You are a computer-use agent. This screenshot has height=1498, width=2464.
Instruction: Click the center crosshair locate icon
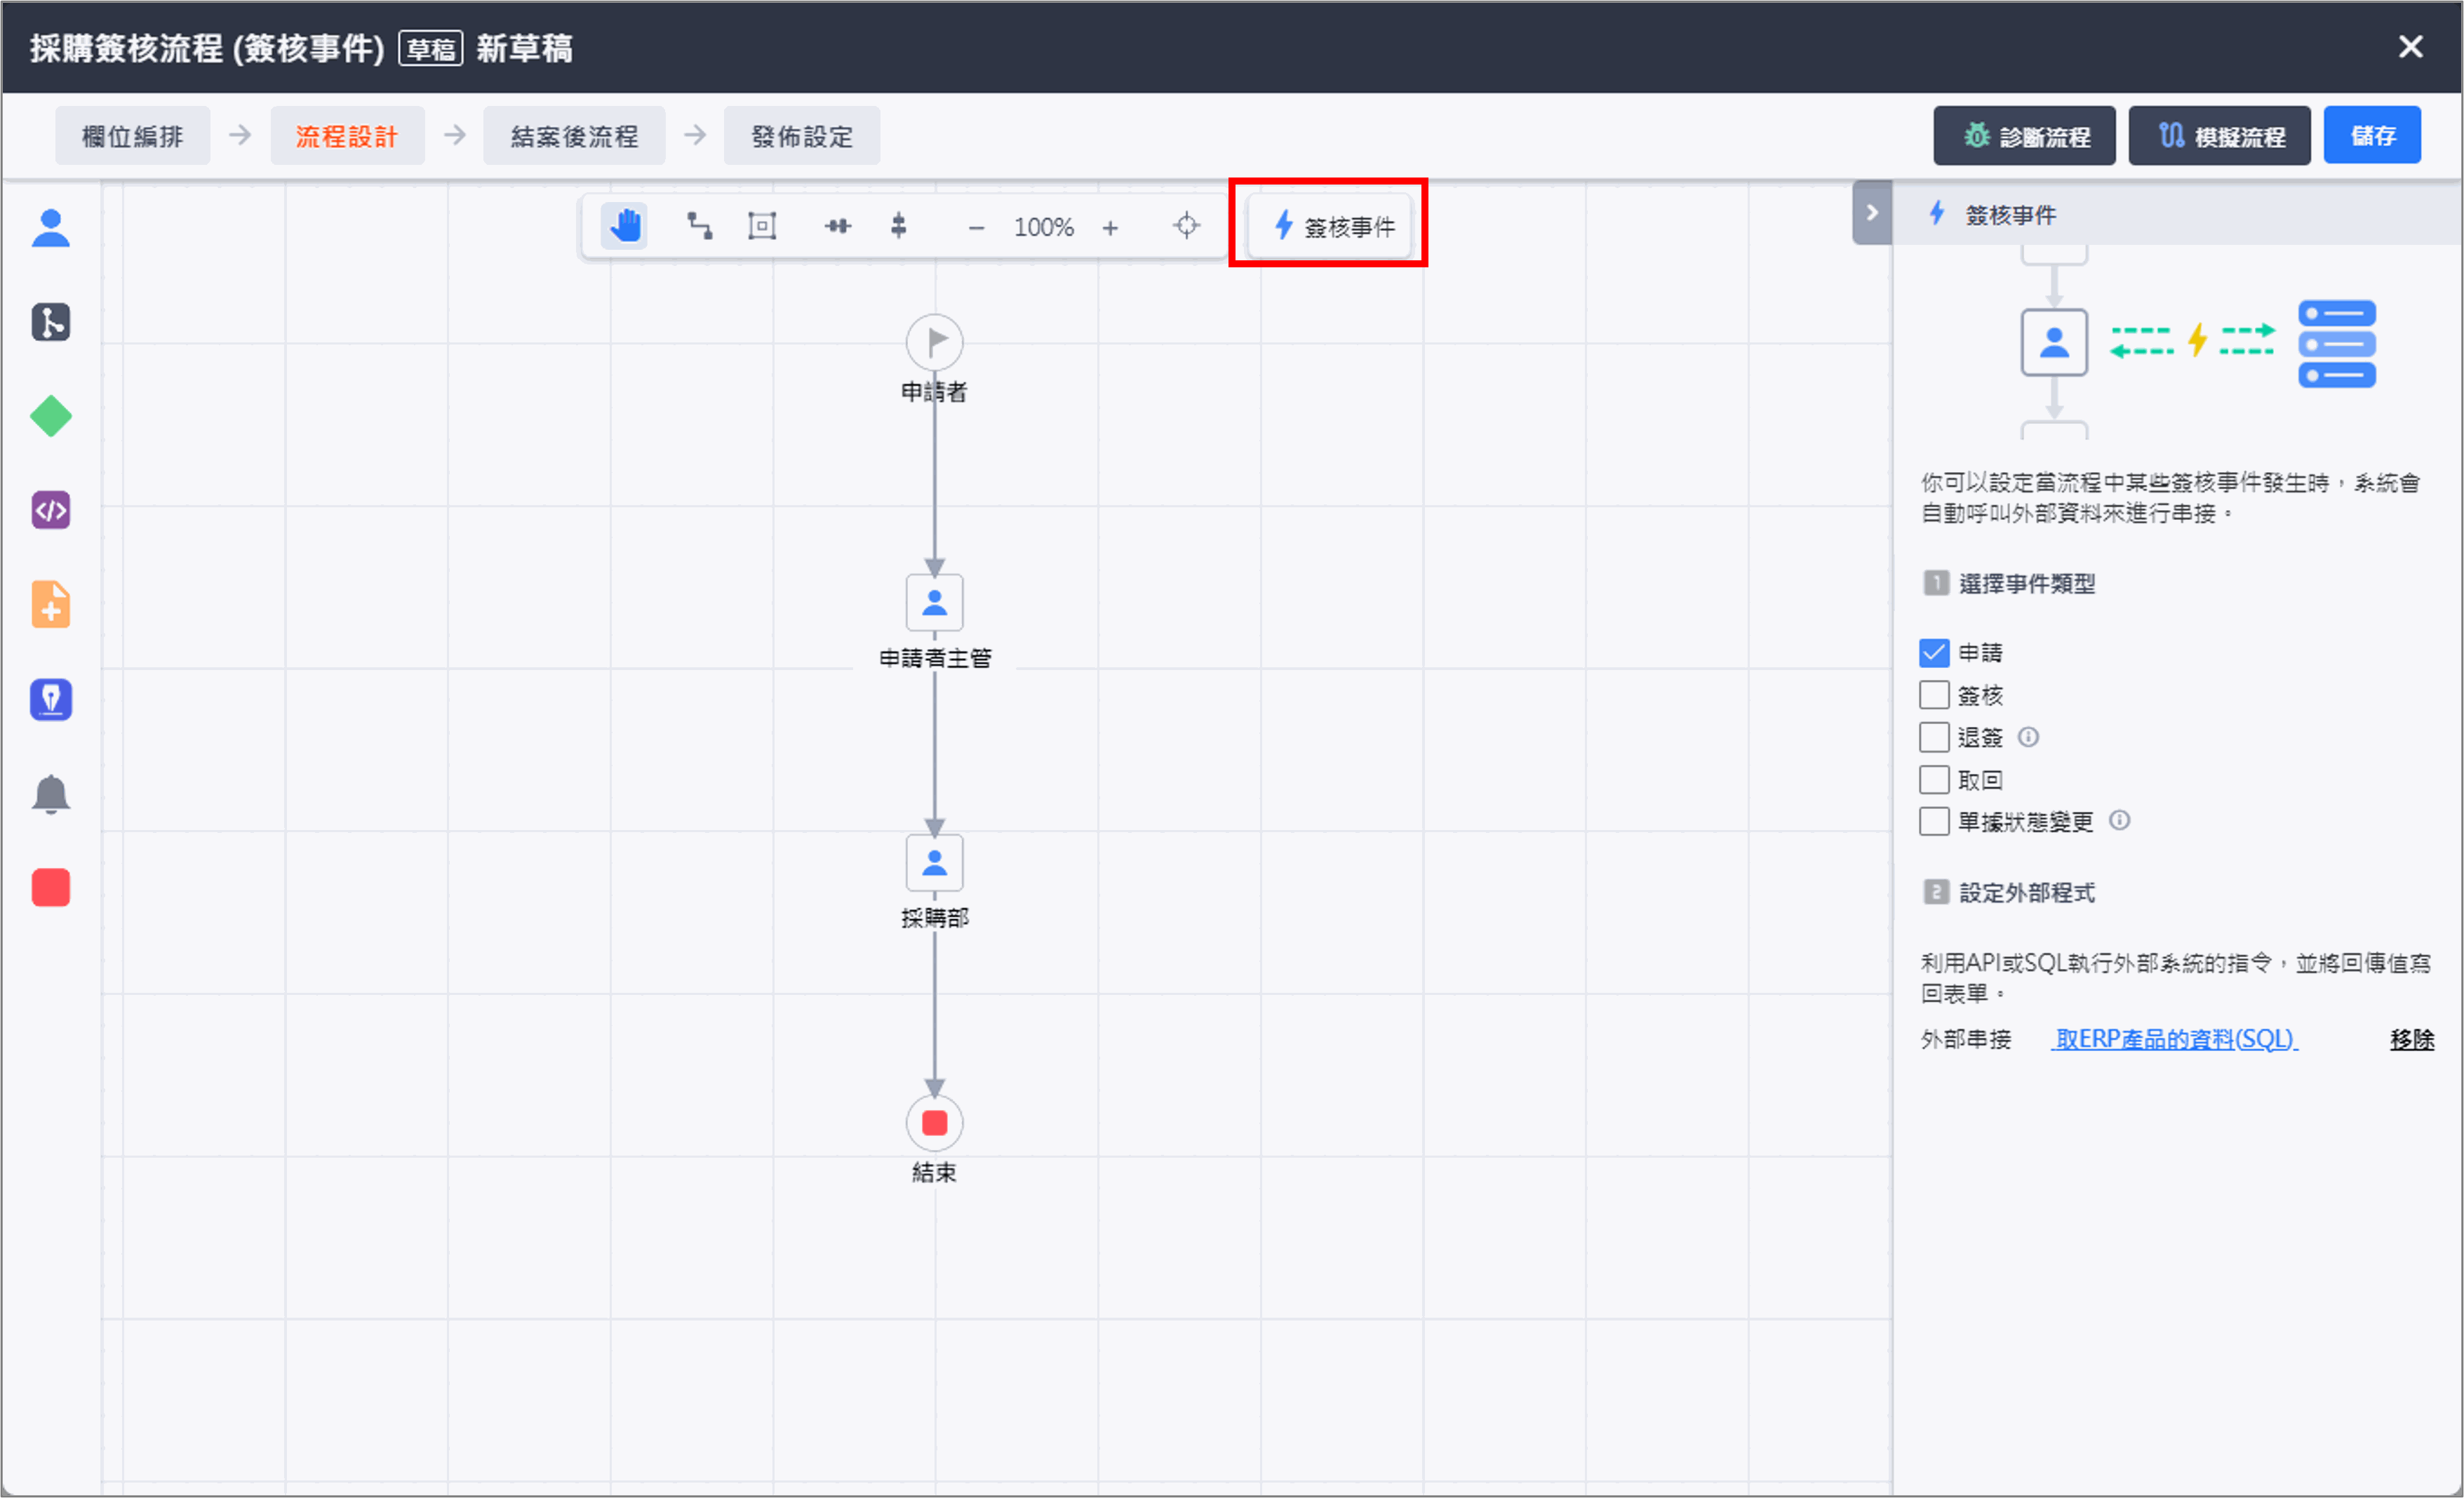1186,226
